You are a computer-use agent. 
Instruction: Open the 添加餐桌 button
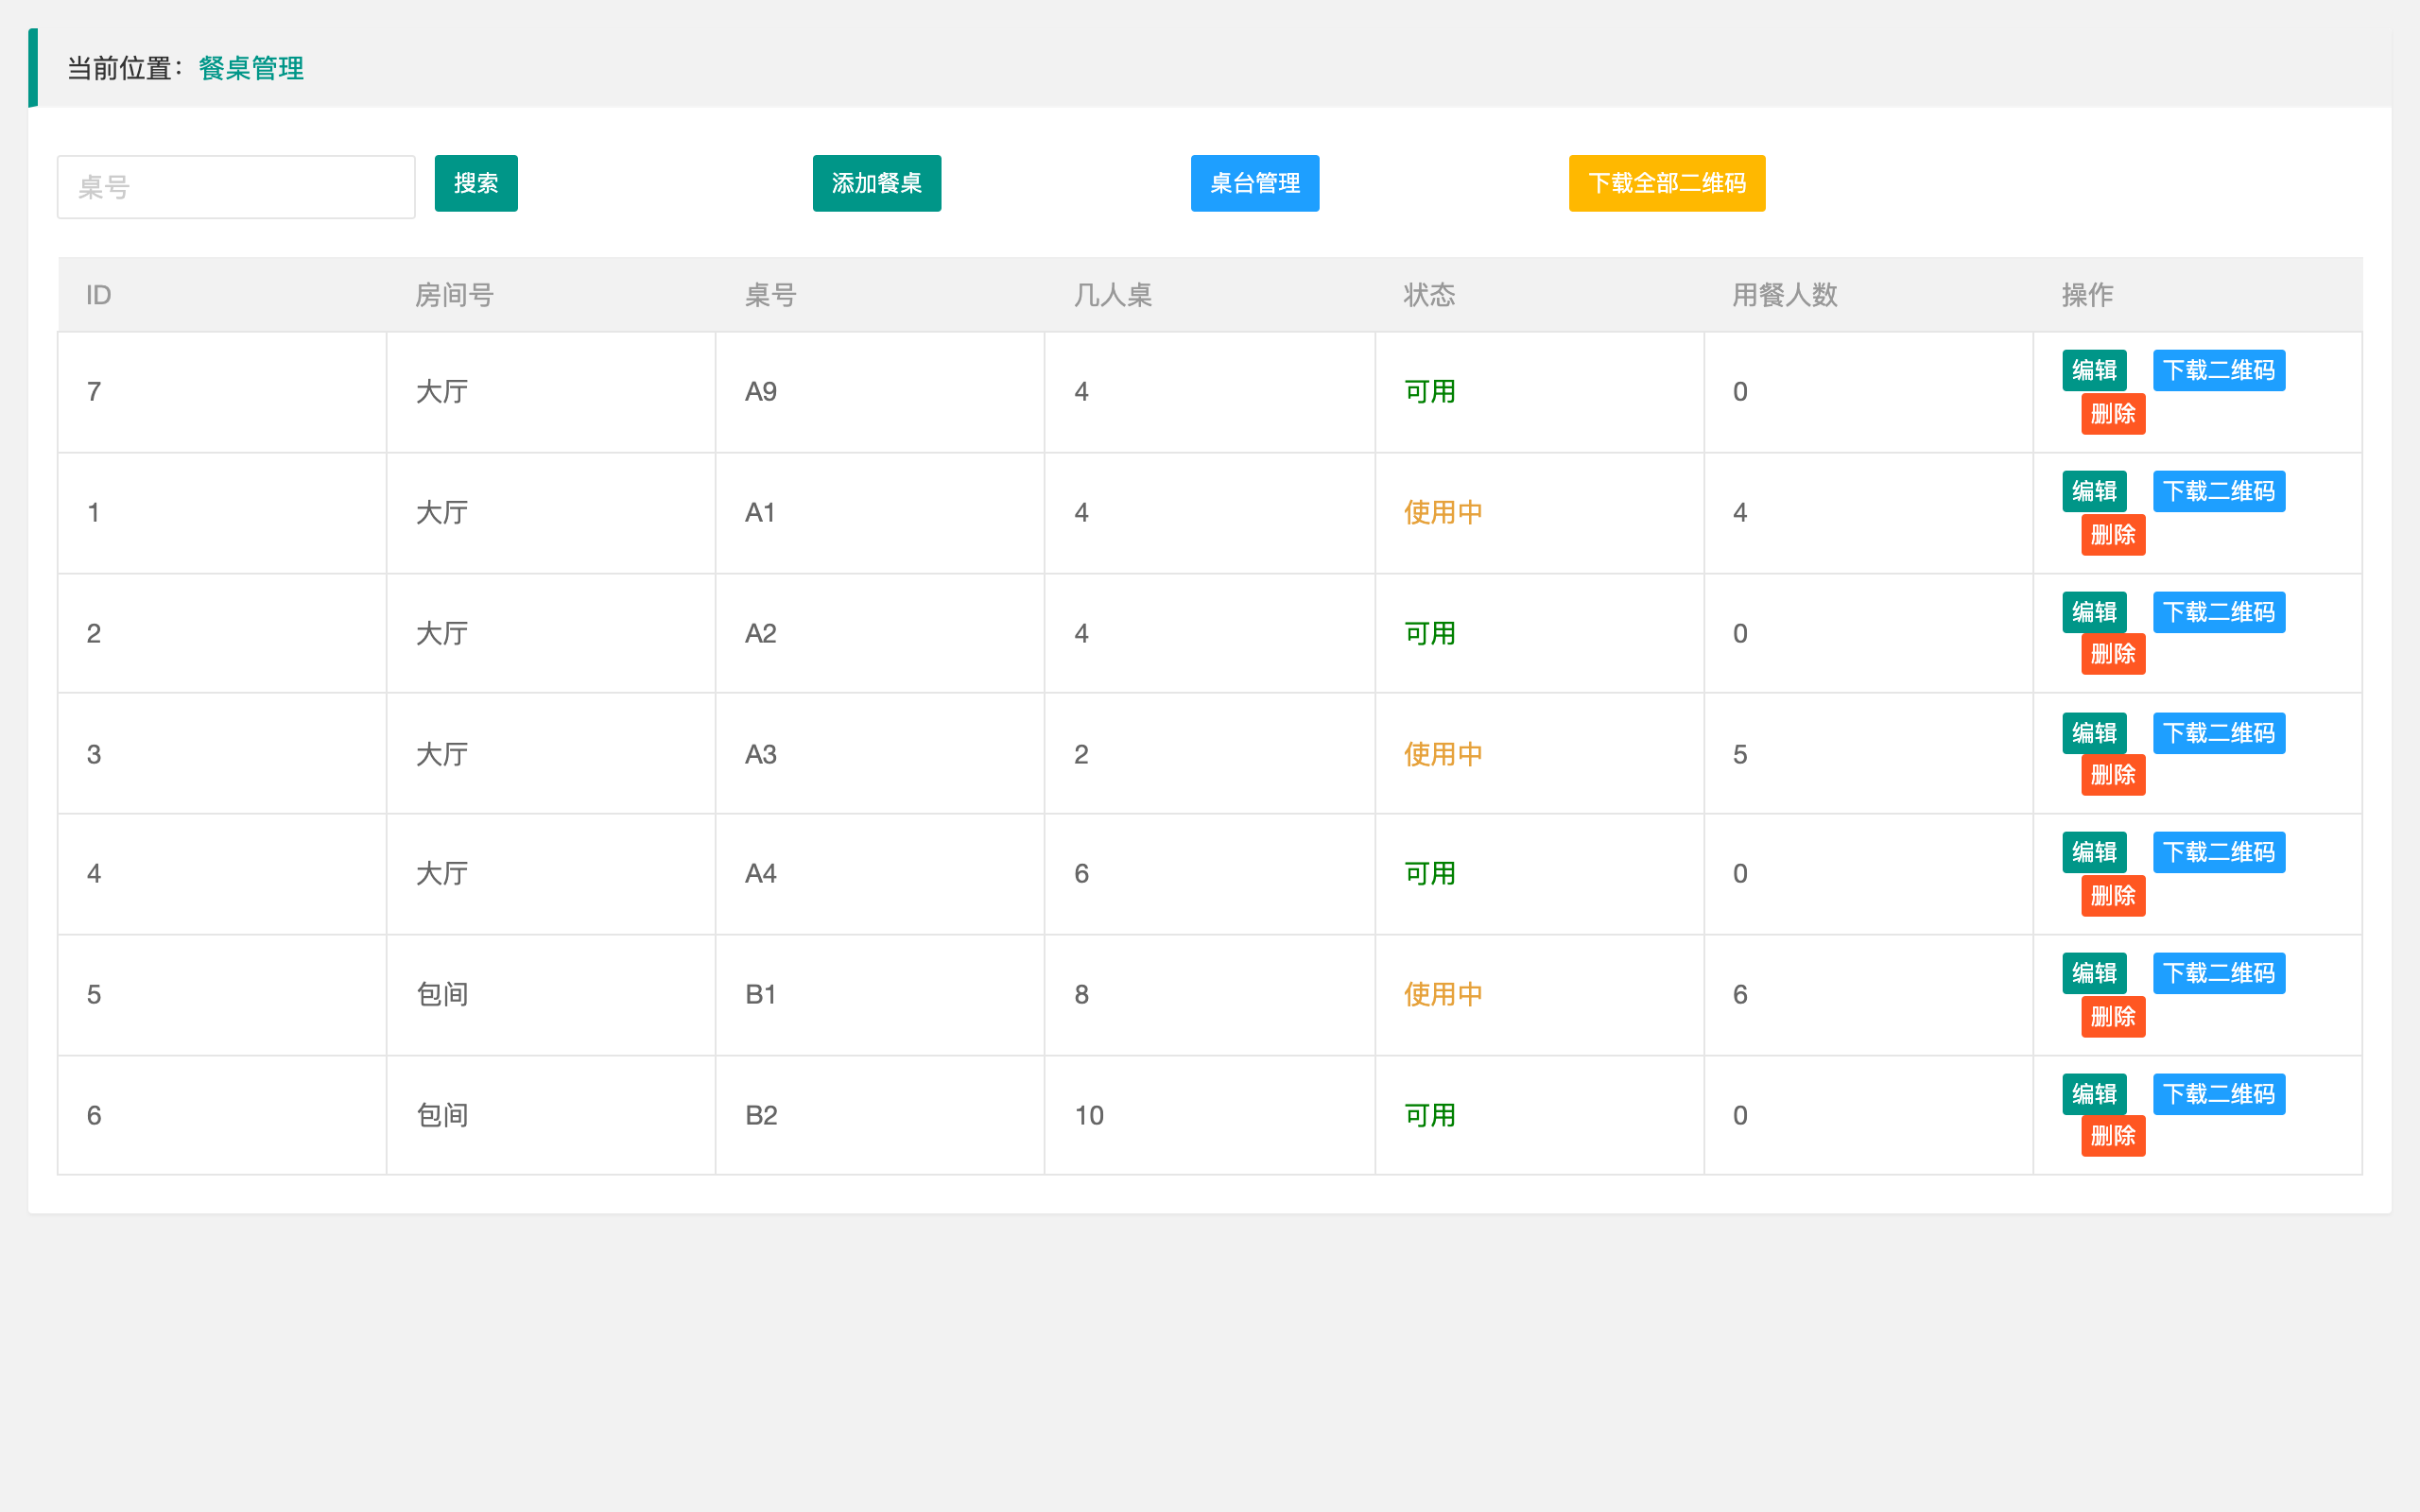[877, 183]
